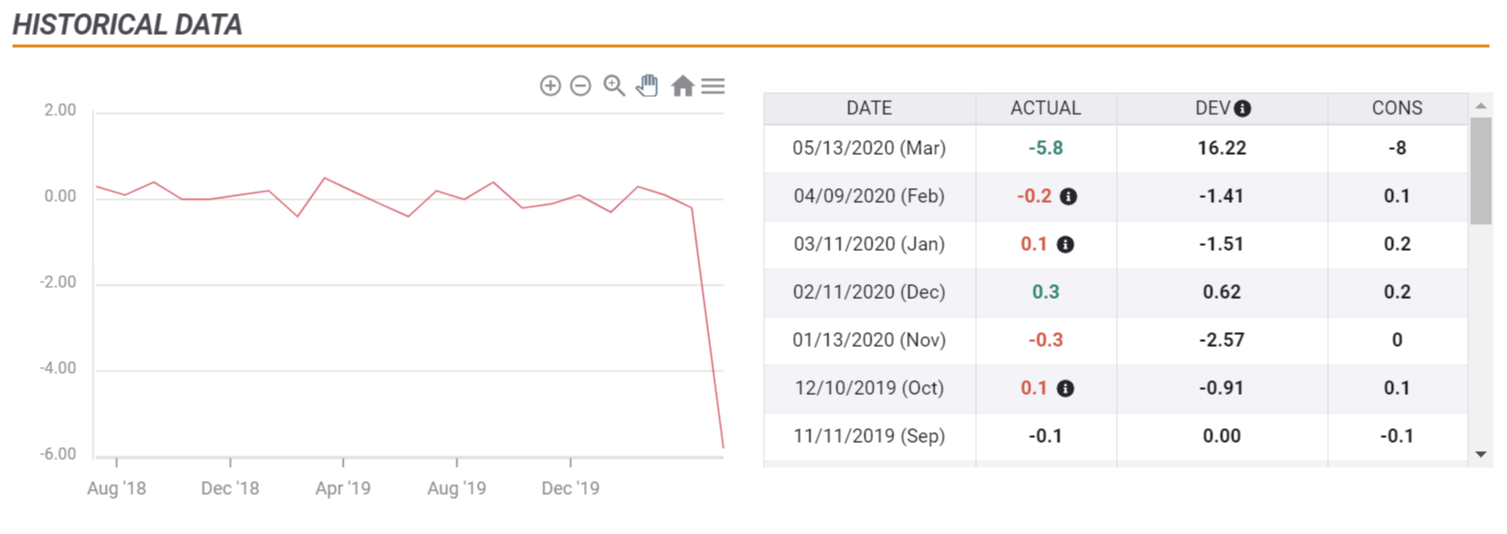
Task: Activate the selection zoom magnifier tool
Action: [x=614, y=86]
